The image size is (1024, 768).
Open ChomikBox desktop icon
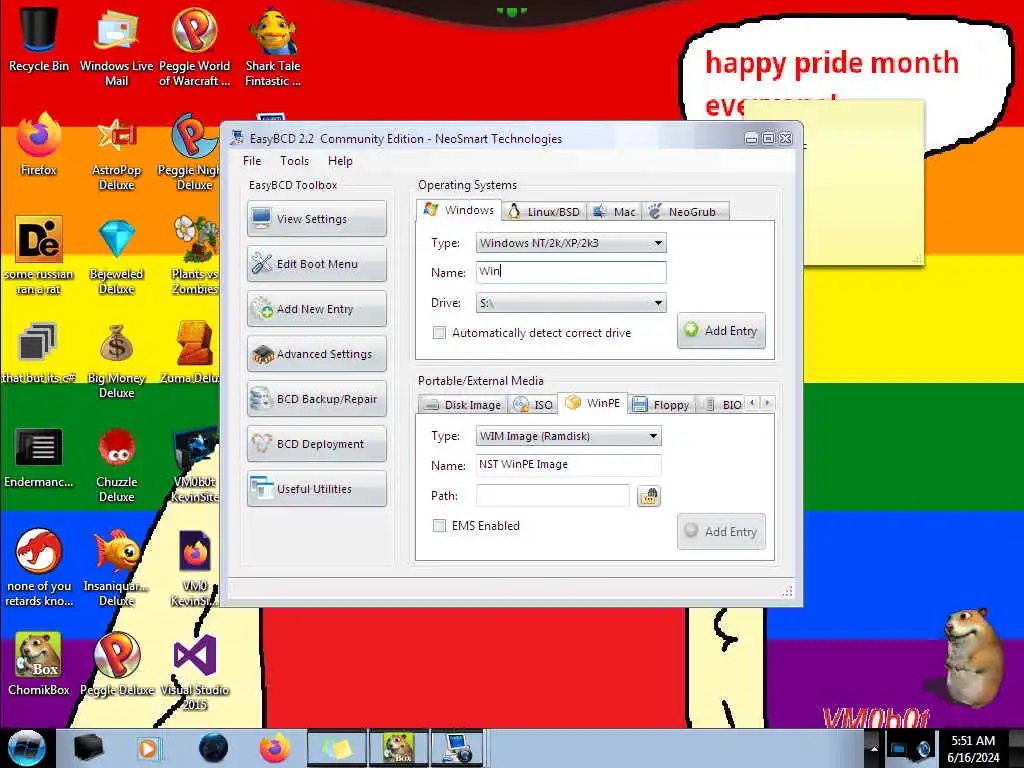[x=39, y=663]
